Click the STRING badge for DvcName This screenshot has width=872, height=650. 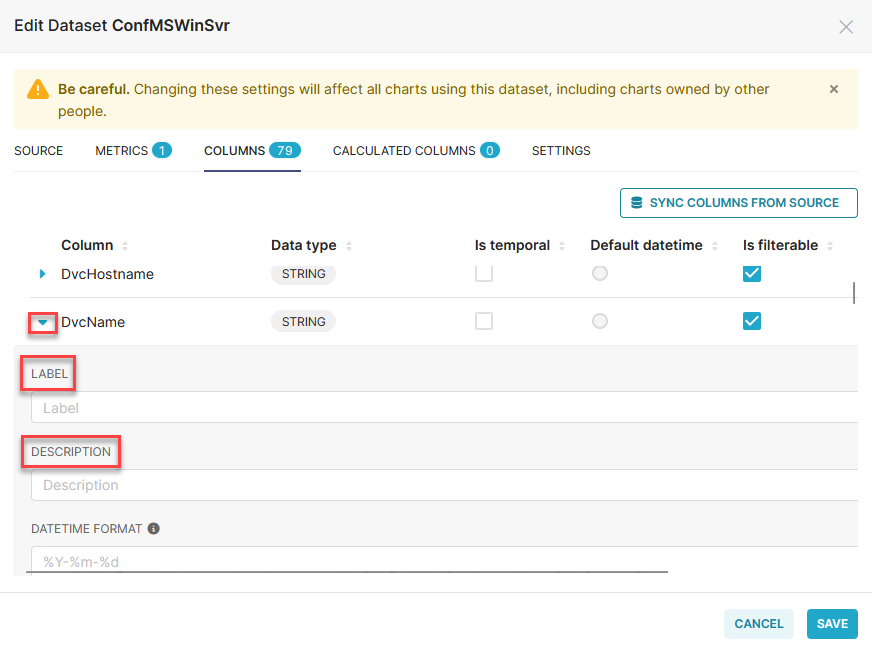click(304, 321)
